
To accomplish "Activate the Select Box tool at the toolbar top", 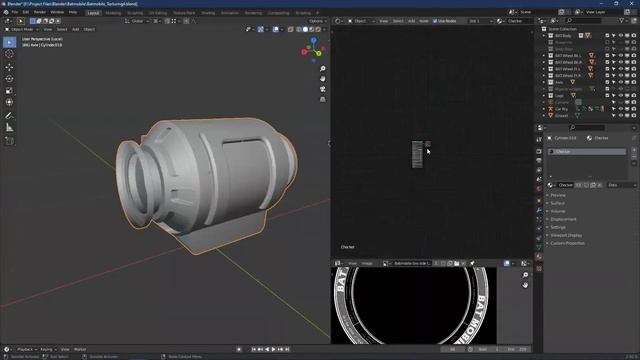I will click(x=9, y=42).
